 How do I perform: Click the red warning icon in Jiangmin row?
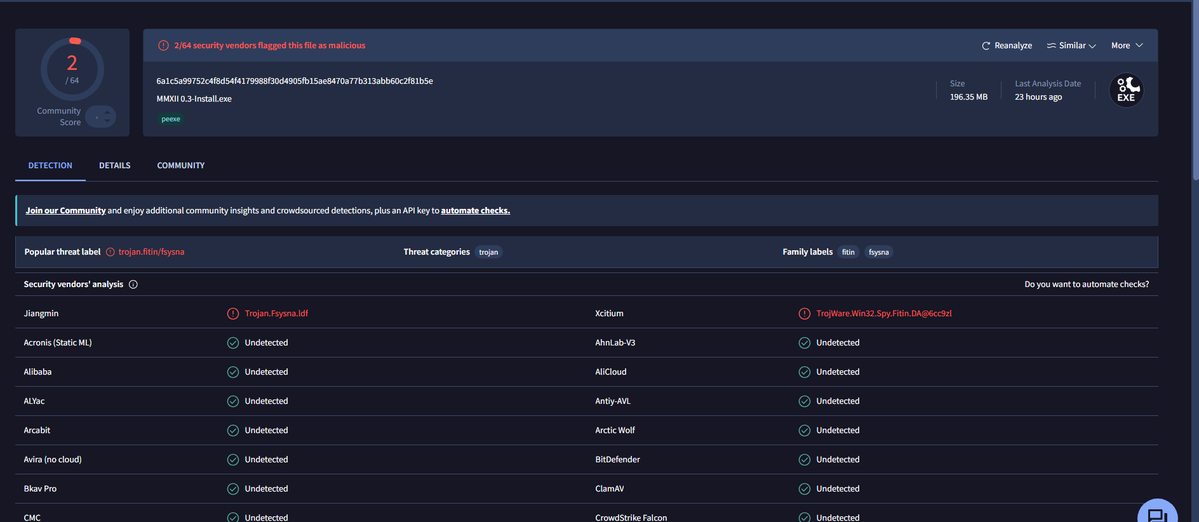pyautogui.click(x=232, y=313)
